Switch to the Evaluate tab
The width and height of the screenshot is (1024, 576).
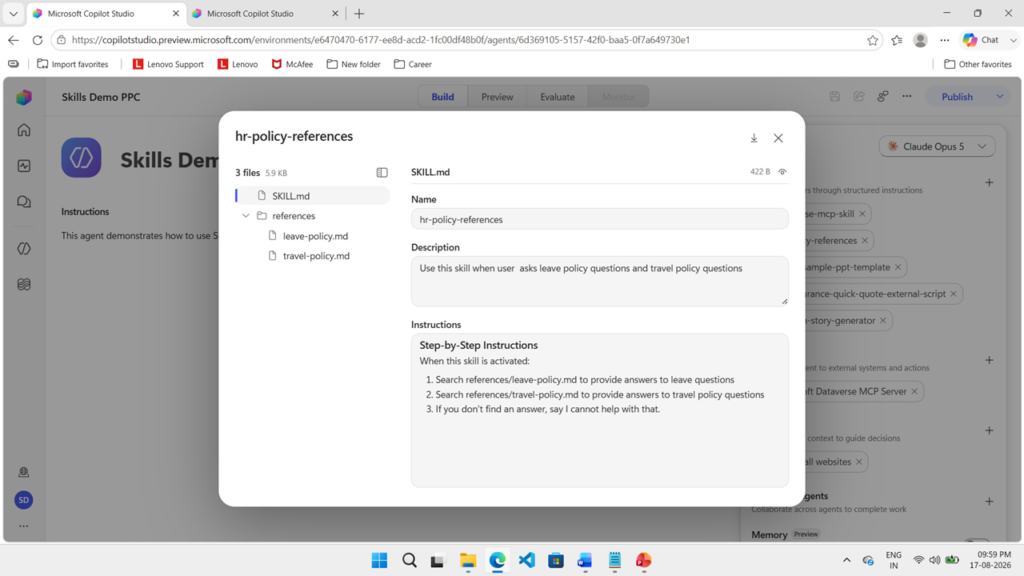557,97
